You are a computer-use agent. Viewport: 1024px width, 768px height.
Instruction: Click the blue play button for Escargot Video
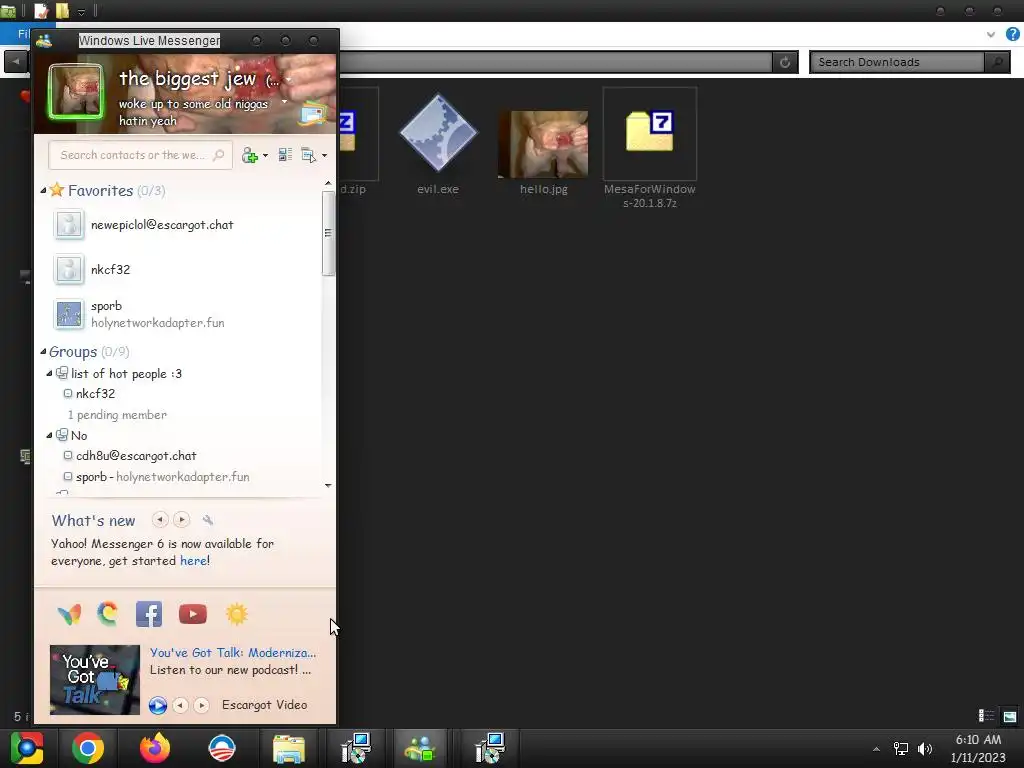157,705
